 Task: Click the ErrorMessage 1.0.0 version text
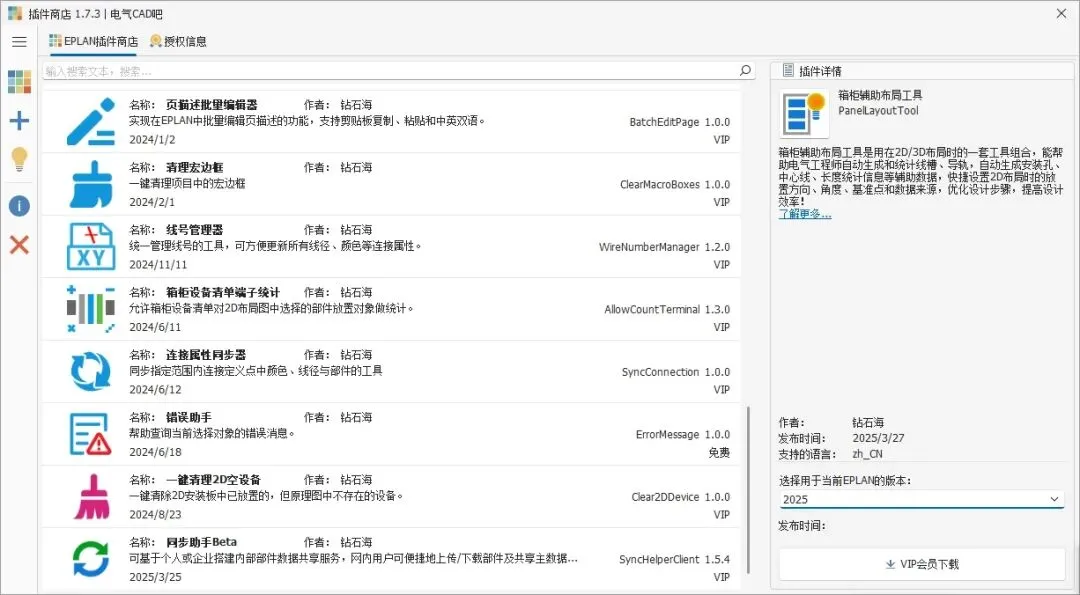click(x=683, y=435)
